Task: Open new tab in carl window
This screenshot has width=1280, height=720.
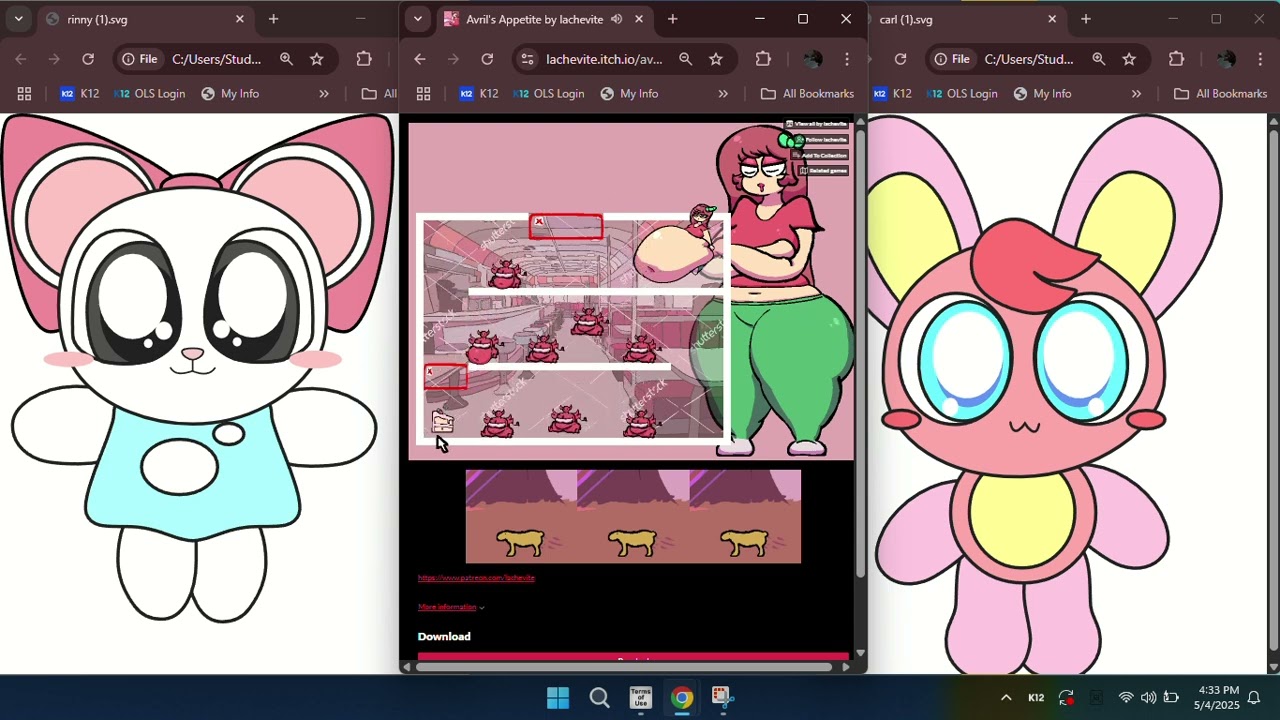Action: [x=1085, y=19]
